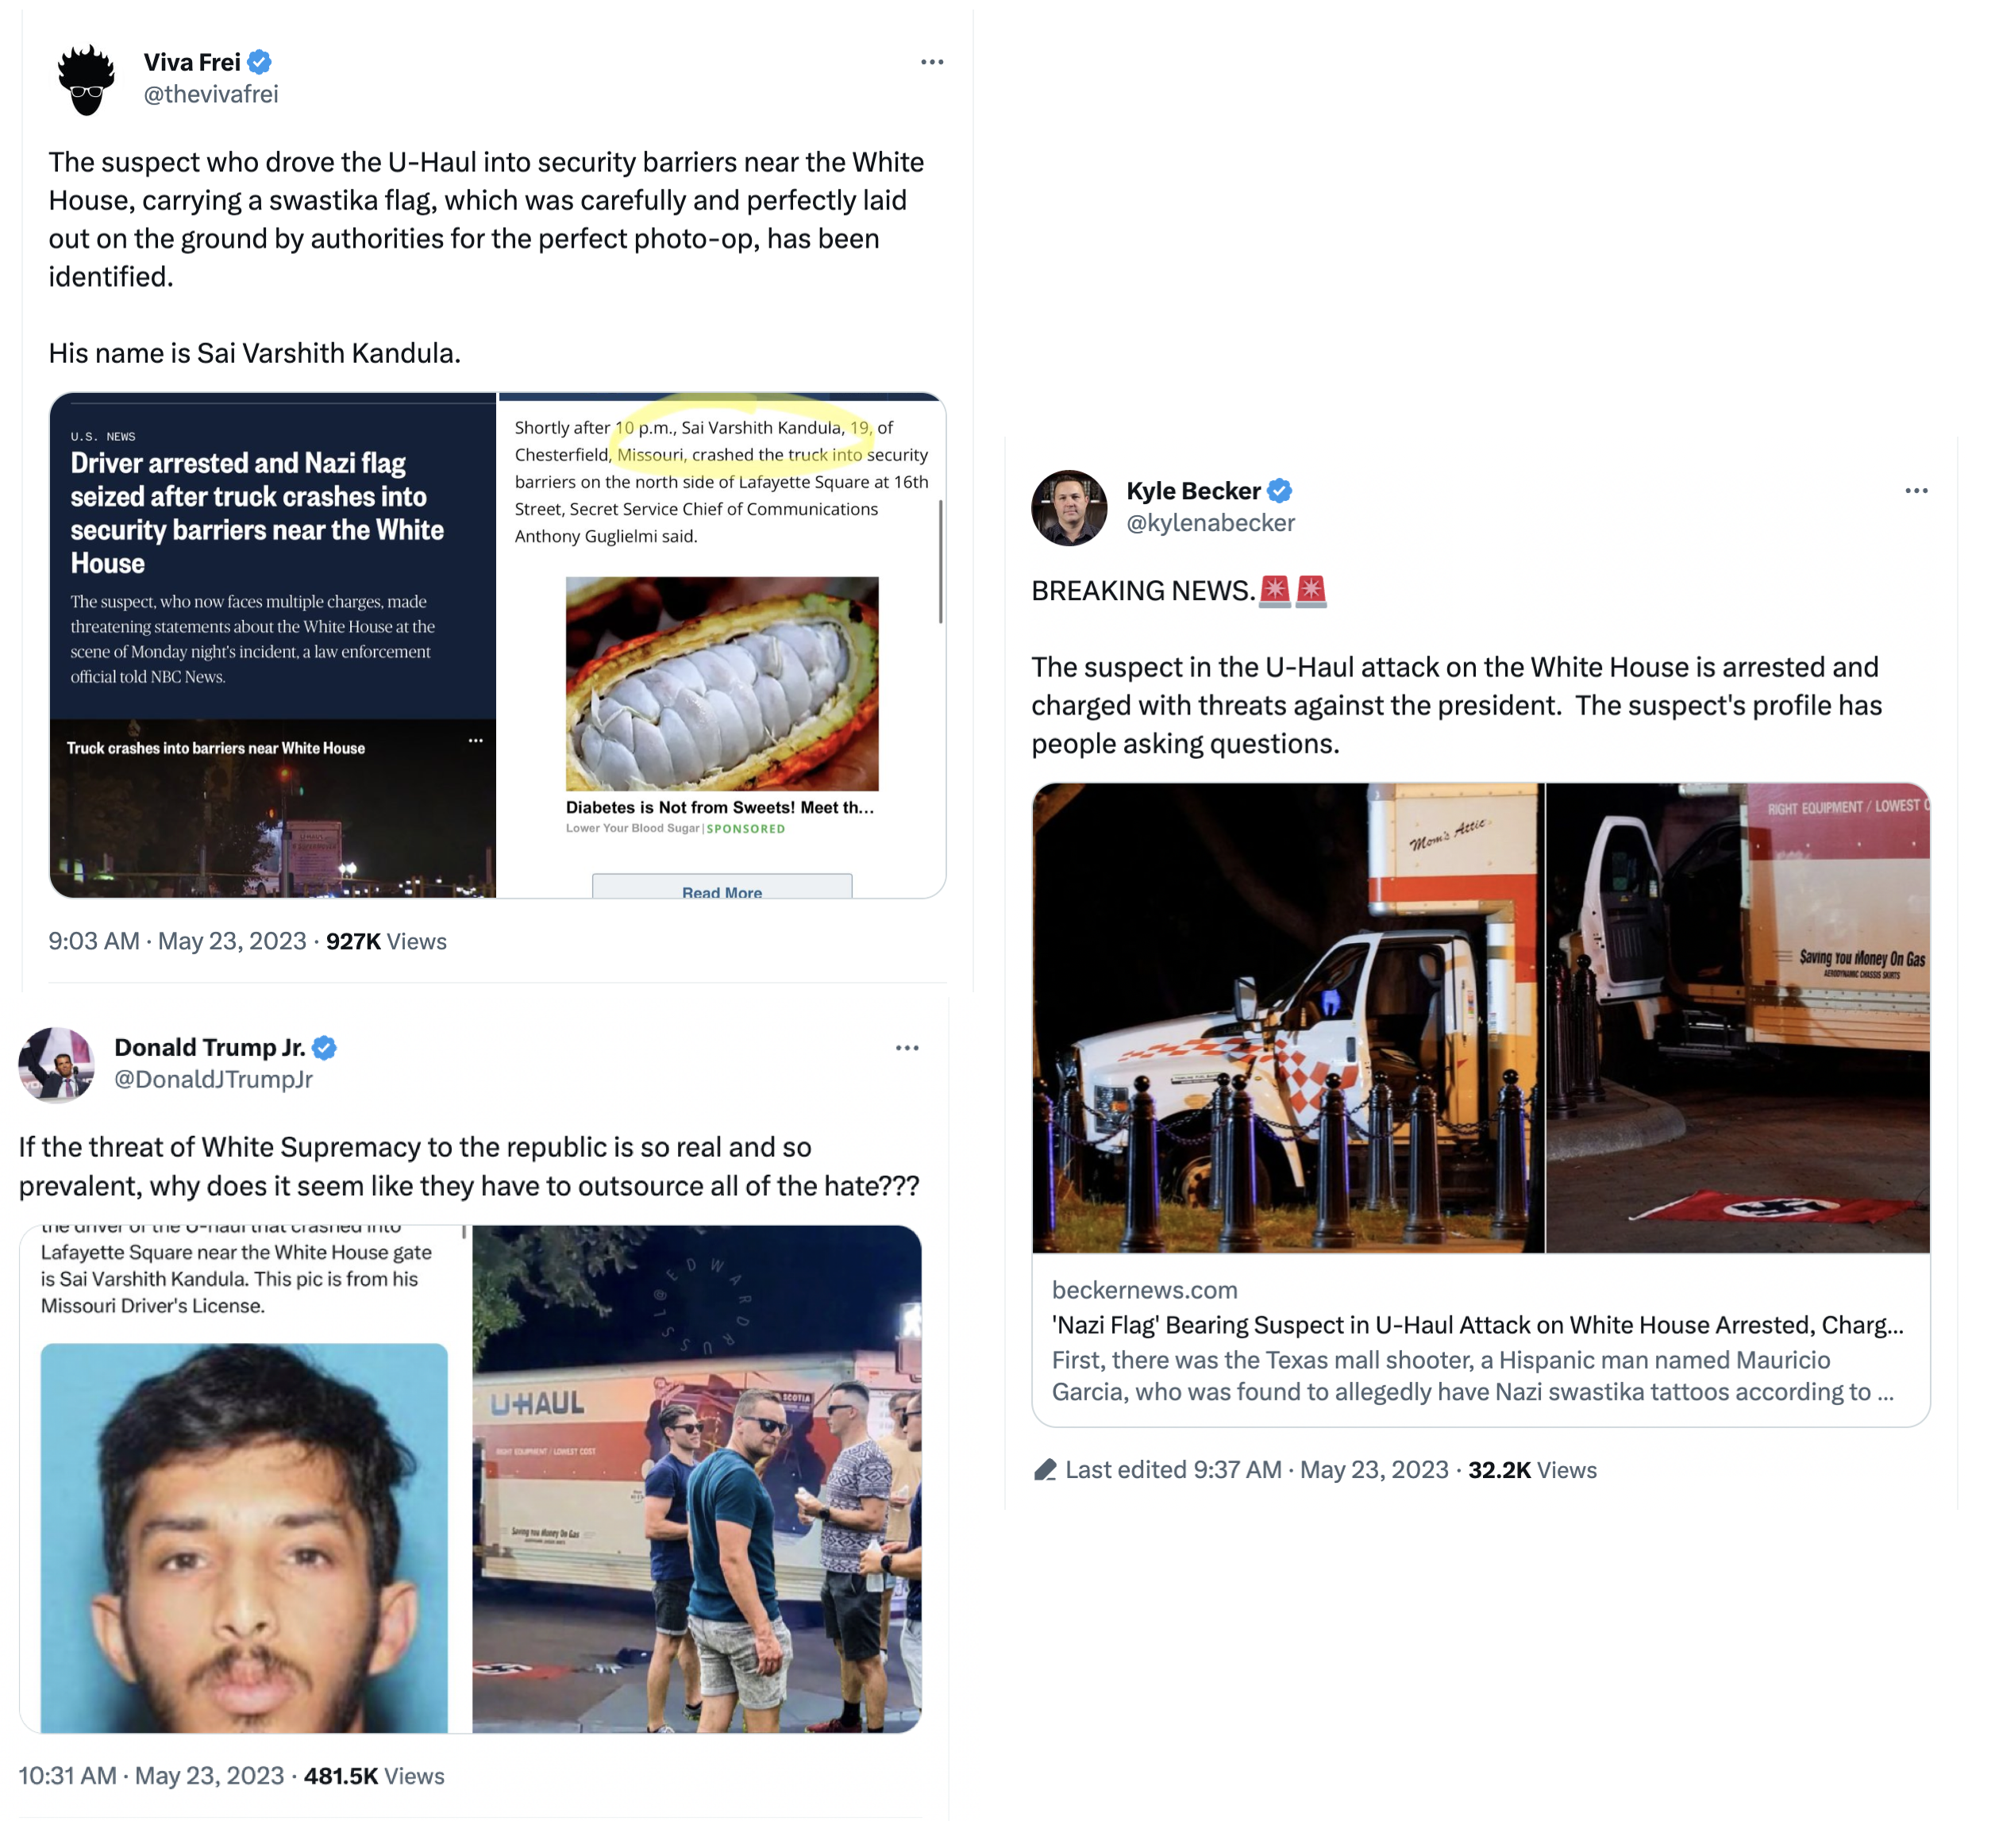
Task: Open Viva Frei's profile avatar
Action: 86,79
